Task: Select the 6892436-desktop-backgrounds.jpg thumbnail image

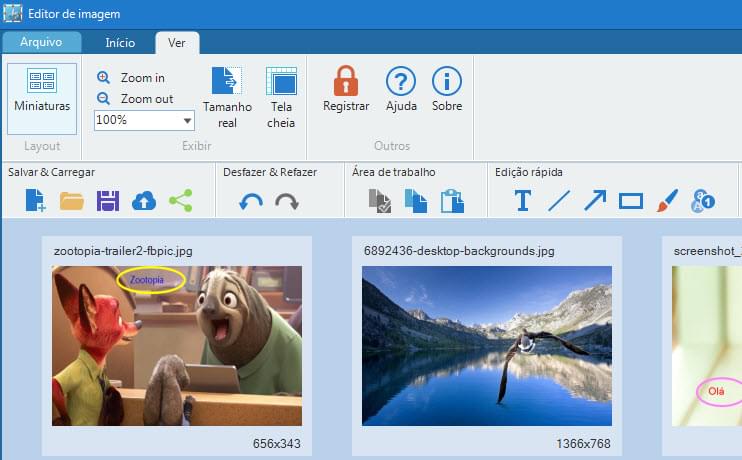Action: [x=487, y=346]
